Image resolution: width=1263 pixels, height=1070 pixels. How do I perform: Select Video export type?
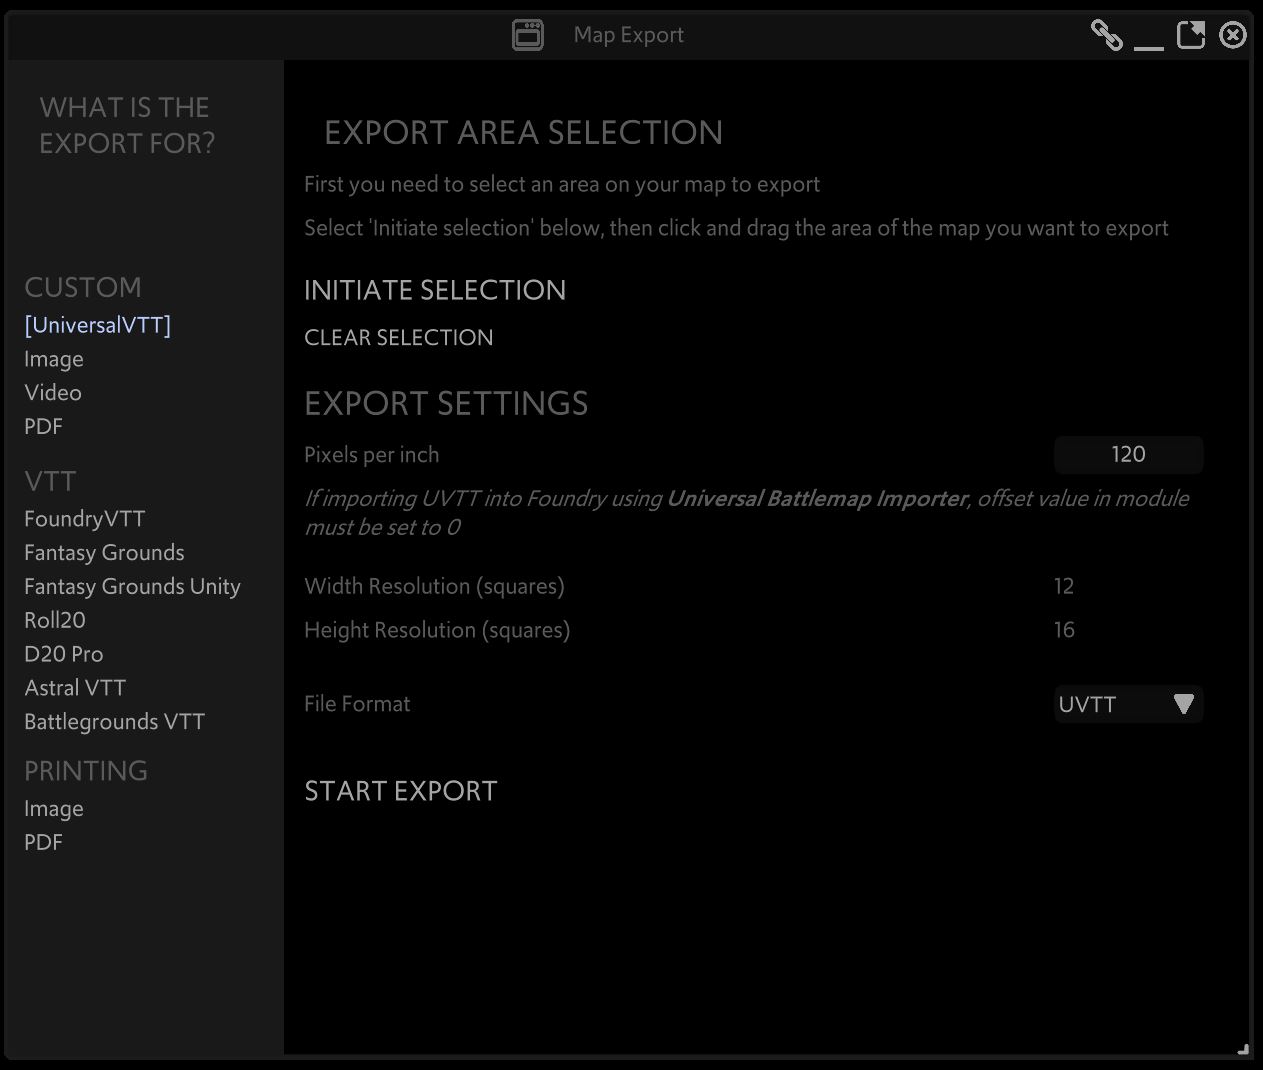[x=53, y=393]
